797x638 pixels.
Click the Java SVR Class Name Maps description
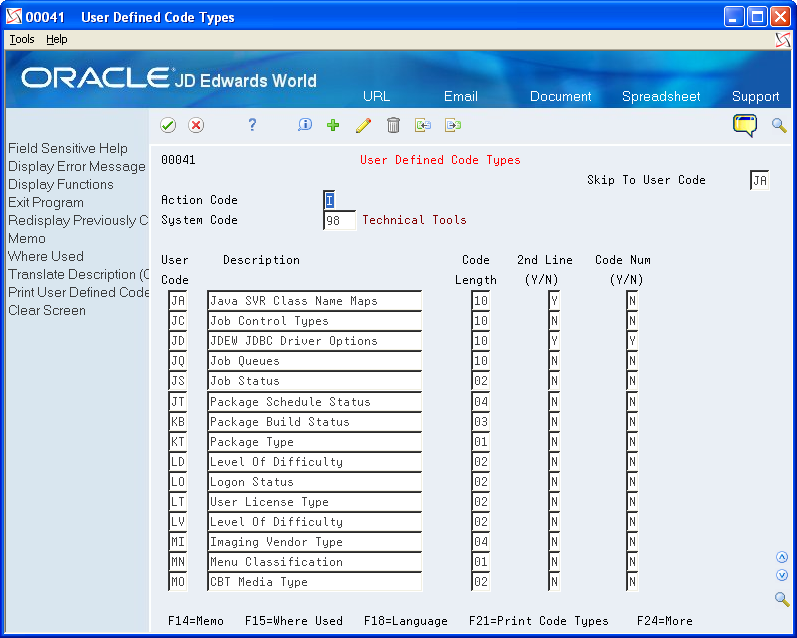[315, 300]
